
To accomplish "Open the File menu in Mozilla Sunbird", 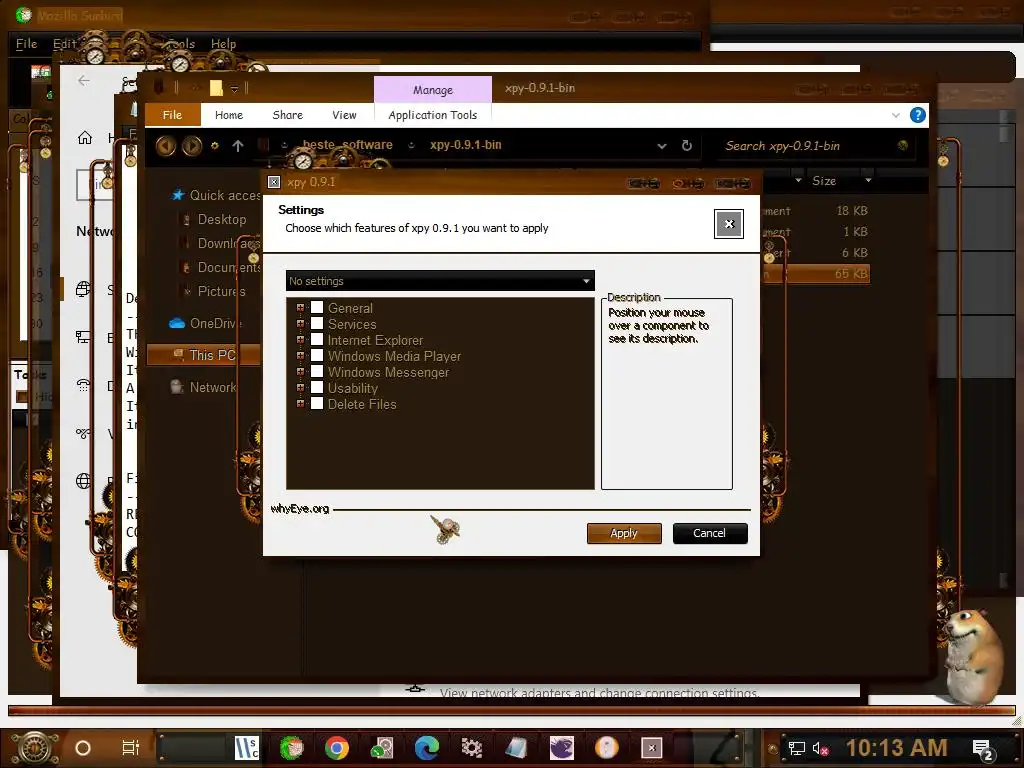I will 27,44.
